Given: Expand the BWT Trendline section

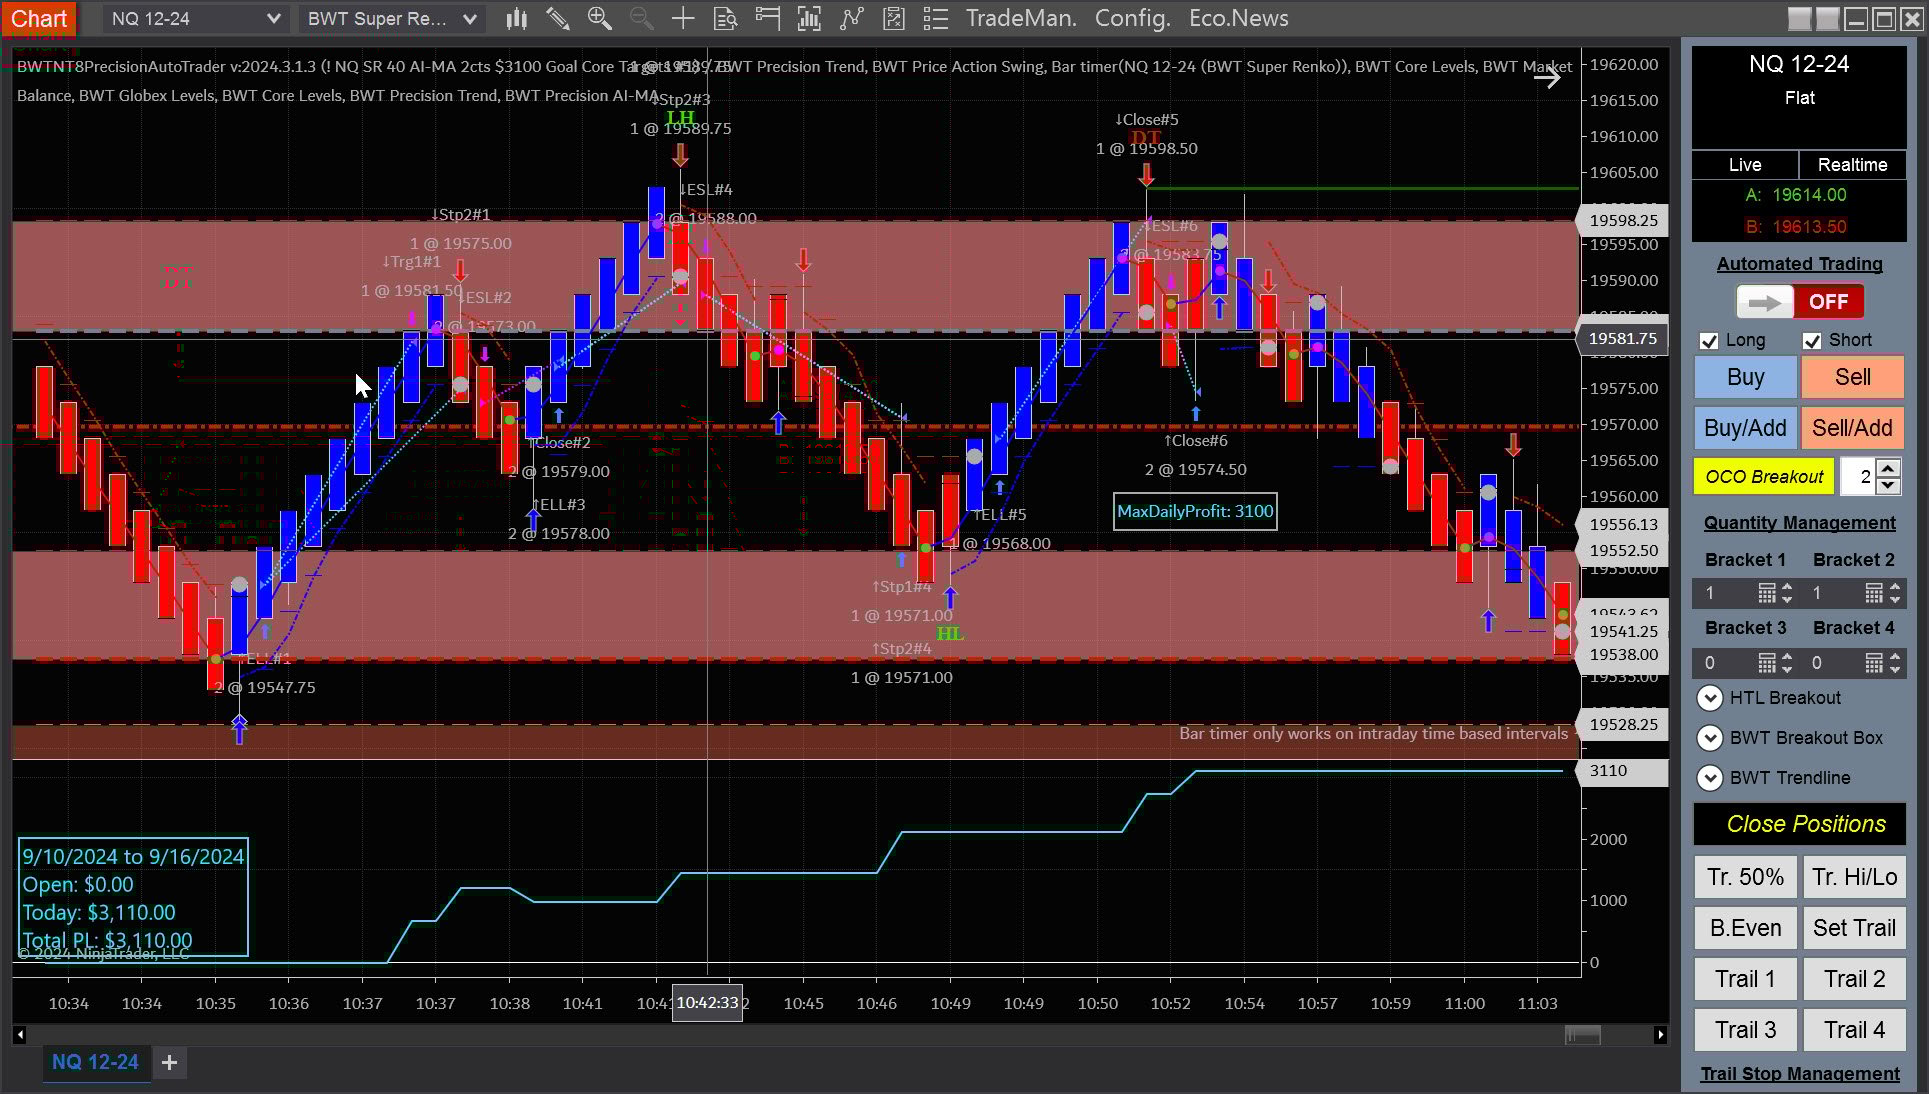Looking at the screenshot, I should (x=1709, y=778).
